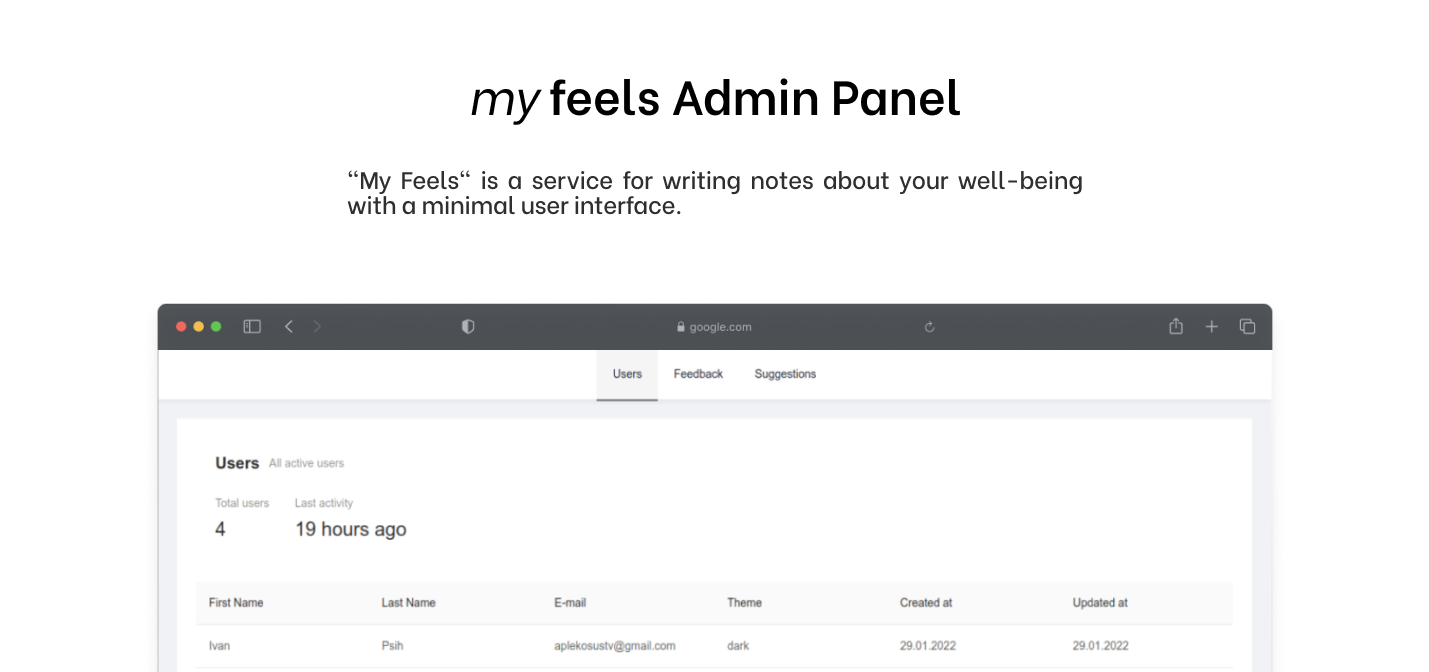This screenshot has width=1429, height=672.
Task: Show all tabs using the tab overview icon
Action: click(1247, 326)
